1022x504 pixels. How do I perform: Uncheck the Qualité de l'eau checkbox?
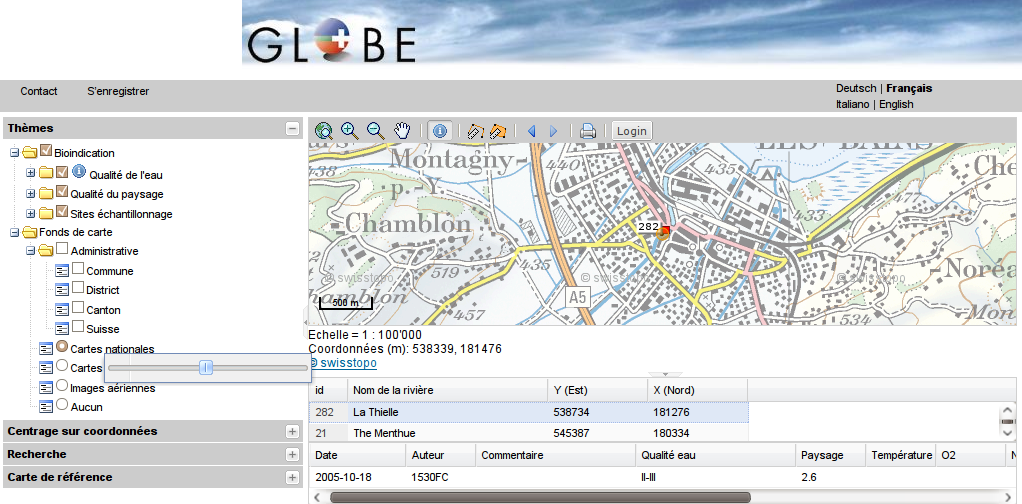[62, 172]
